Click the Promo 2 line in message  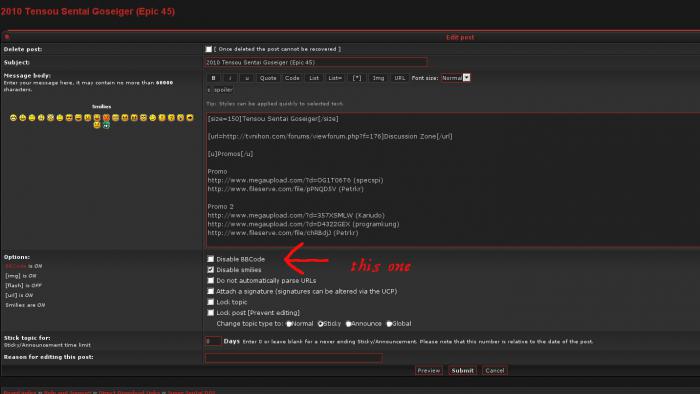click(x=221, y=207)
